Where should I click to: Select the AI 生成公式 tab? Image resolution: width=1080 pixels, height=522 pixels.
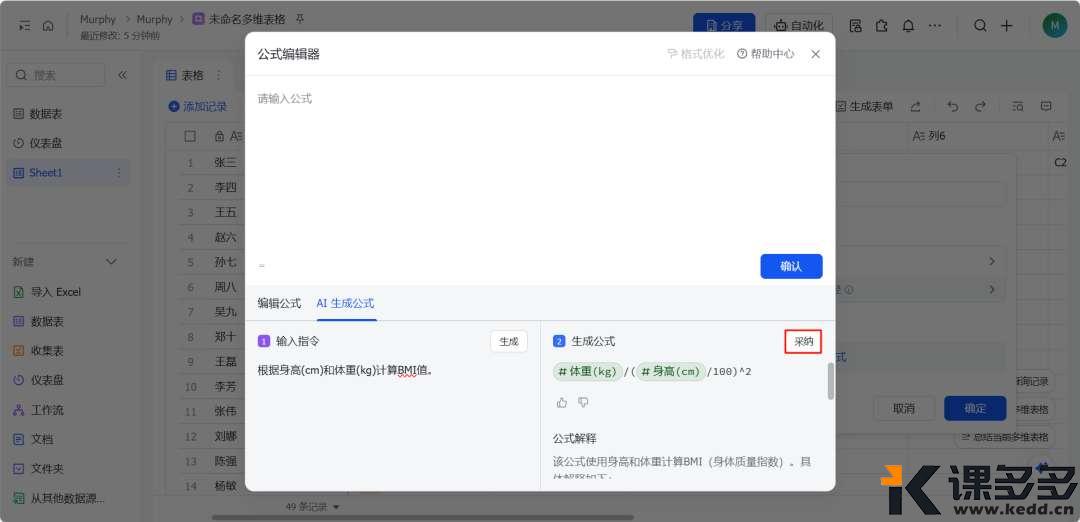[x=346, y=303]
